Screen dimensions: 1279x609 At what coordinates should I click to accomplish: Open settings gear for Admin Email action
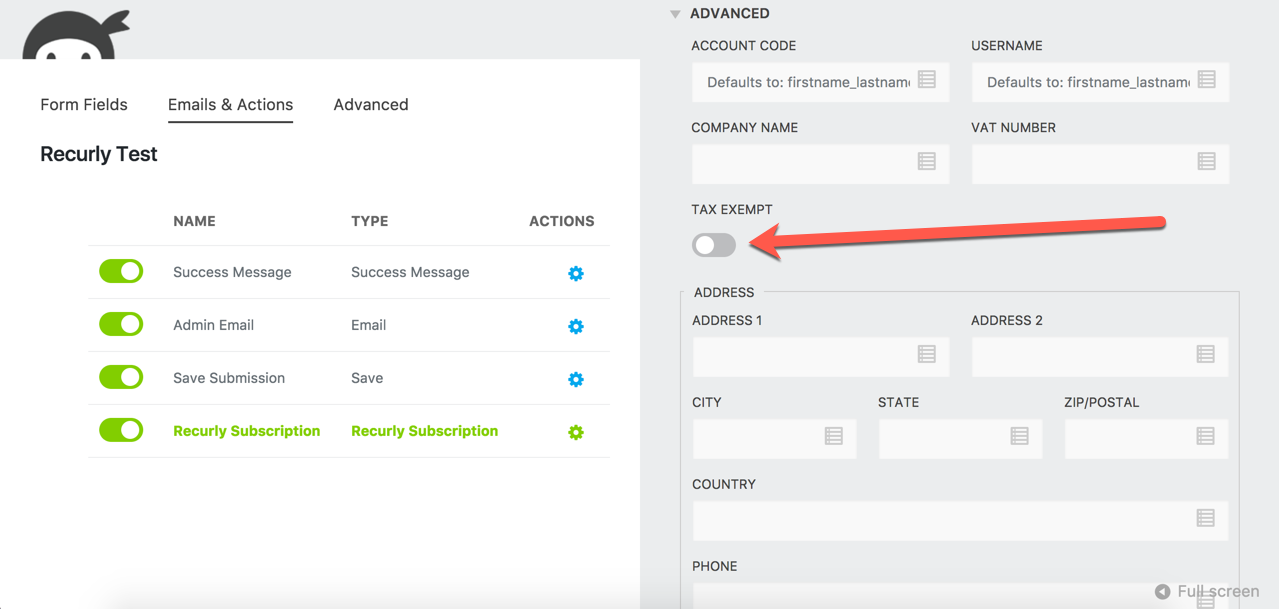pos(575,326)
